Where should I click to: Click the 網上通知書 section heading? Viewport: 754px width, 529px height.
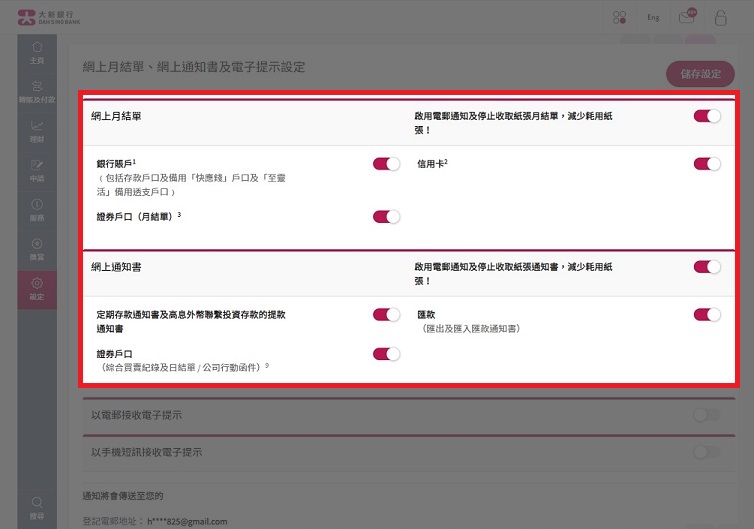116,267
